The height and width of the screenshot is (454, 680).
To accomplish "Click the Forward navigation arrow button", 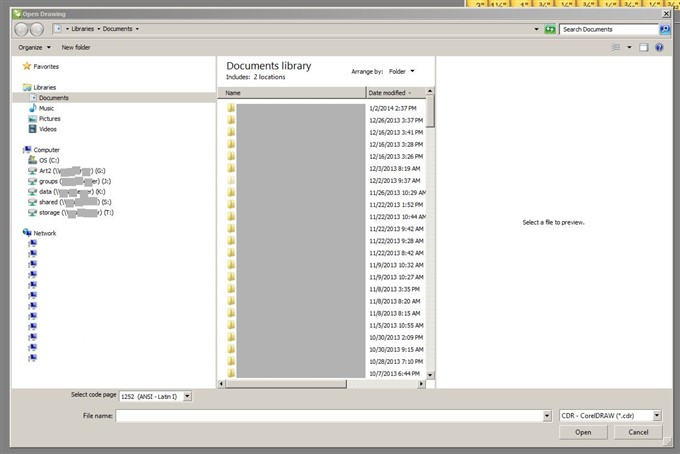I will click(37, 29).
